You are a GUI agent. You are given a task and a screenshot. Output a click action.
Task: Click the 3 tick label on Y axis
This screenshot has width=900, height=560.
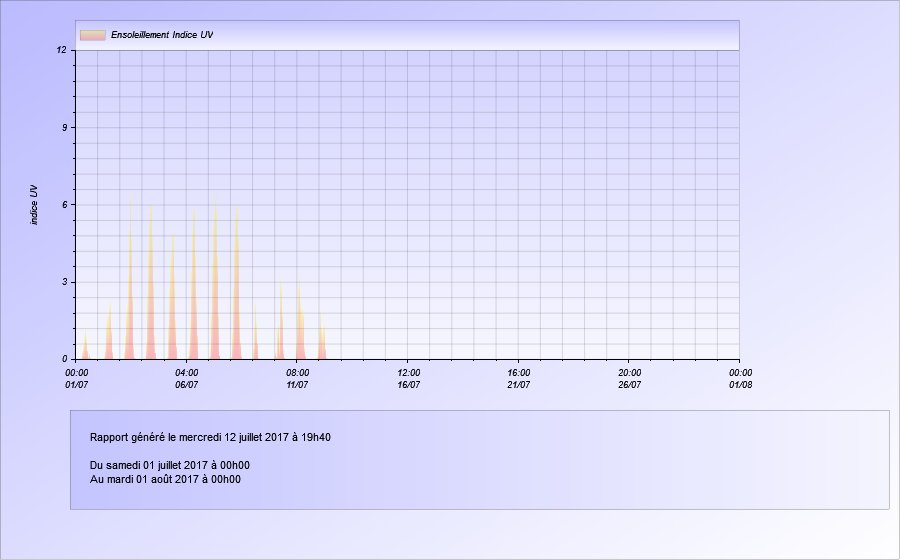coord(63,282)
